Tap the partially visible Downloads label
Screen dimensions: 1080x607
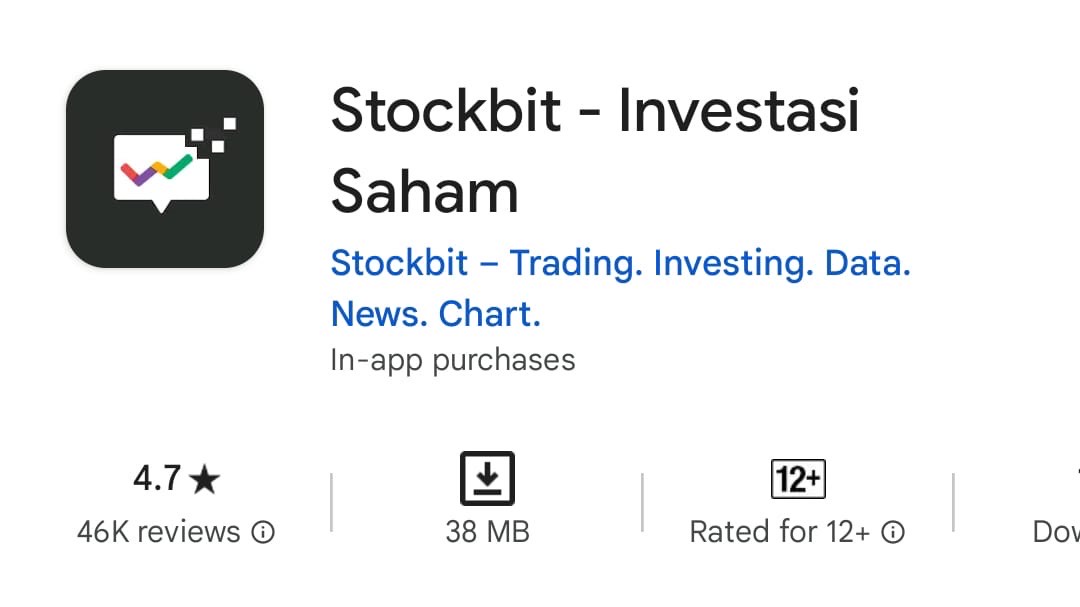tap(1055, 532)
